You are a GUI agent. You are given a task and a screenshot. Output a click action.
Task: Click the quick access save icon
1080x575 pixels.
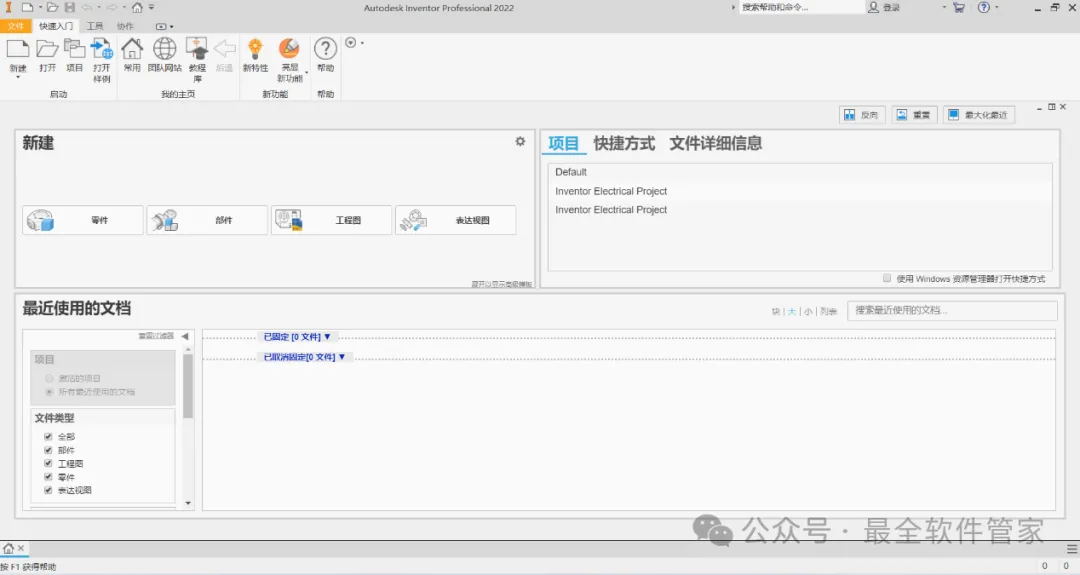70,8
